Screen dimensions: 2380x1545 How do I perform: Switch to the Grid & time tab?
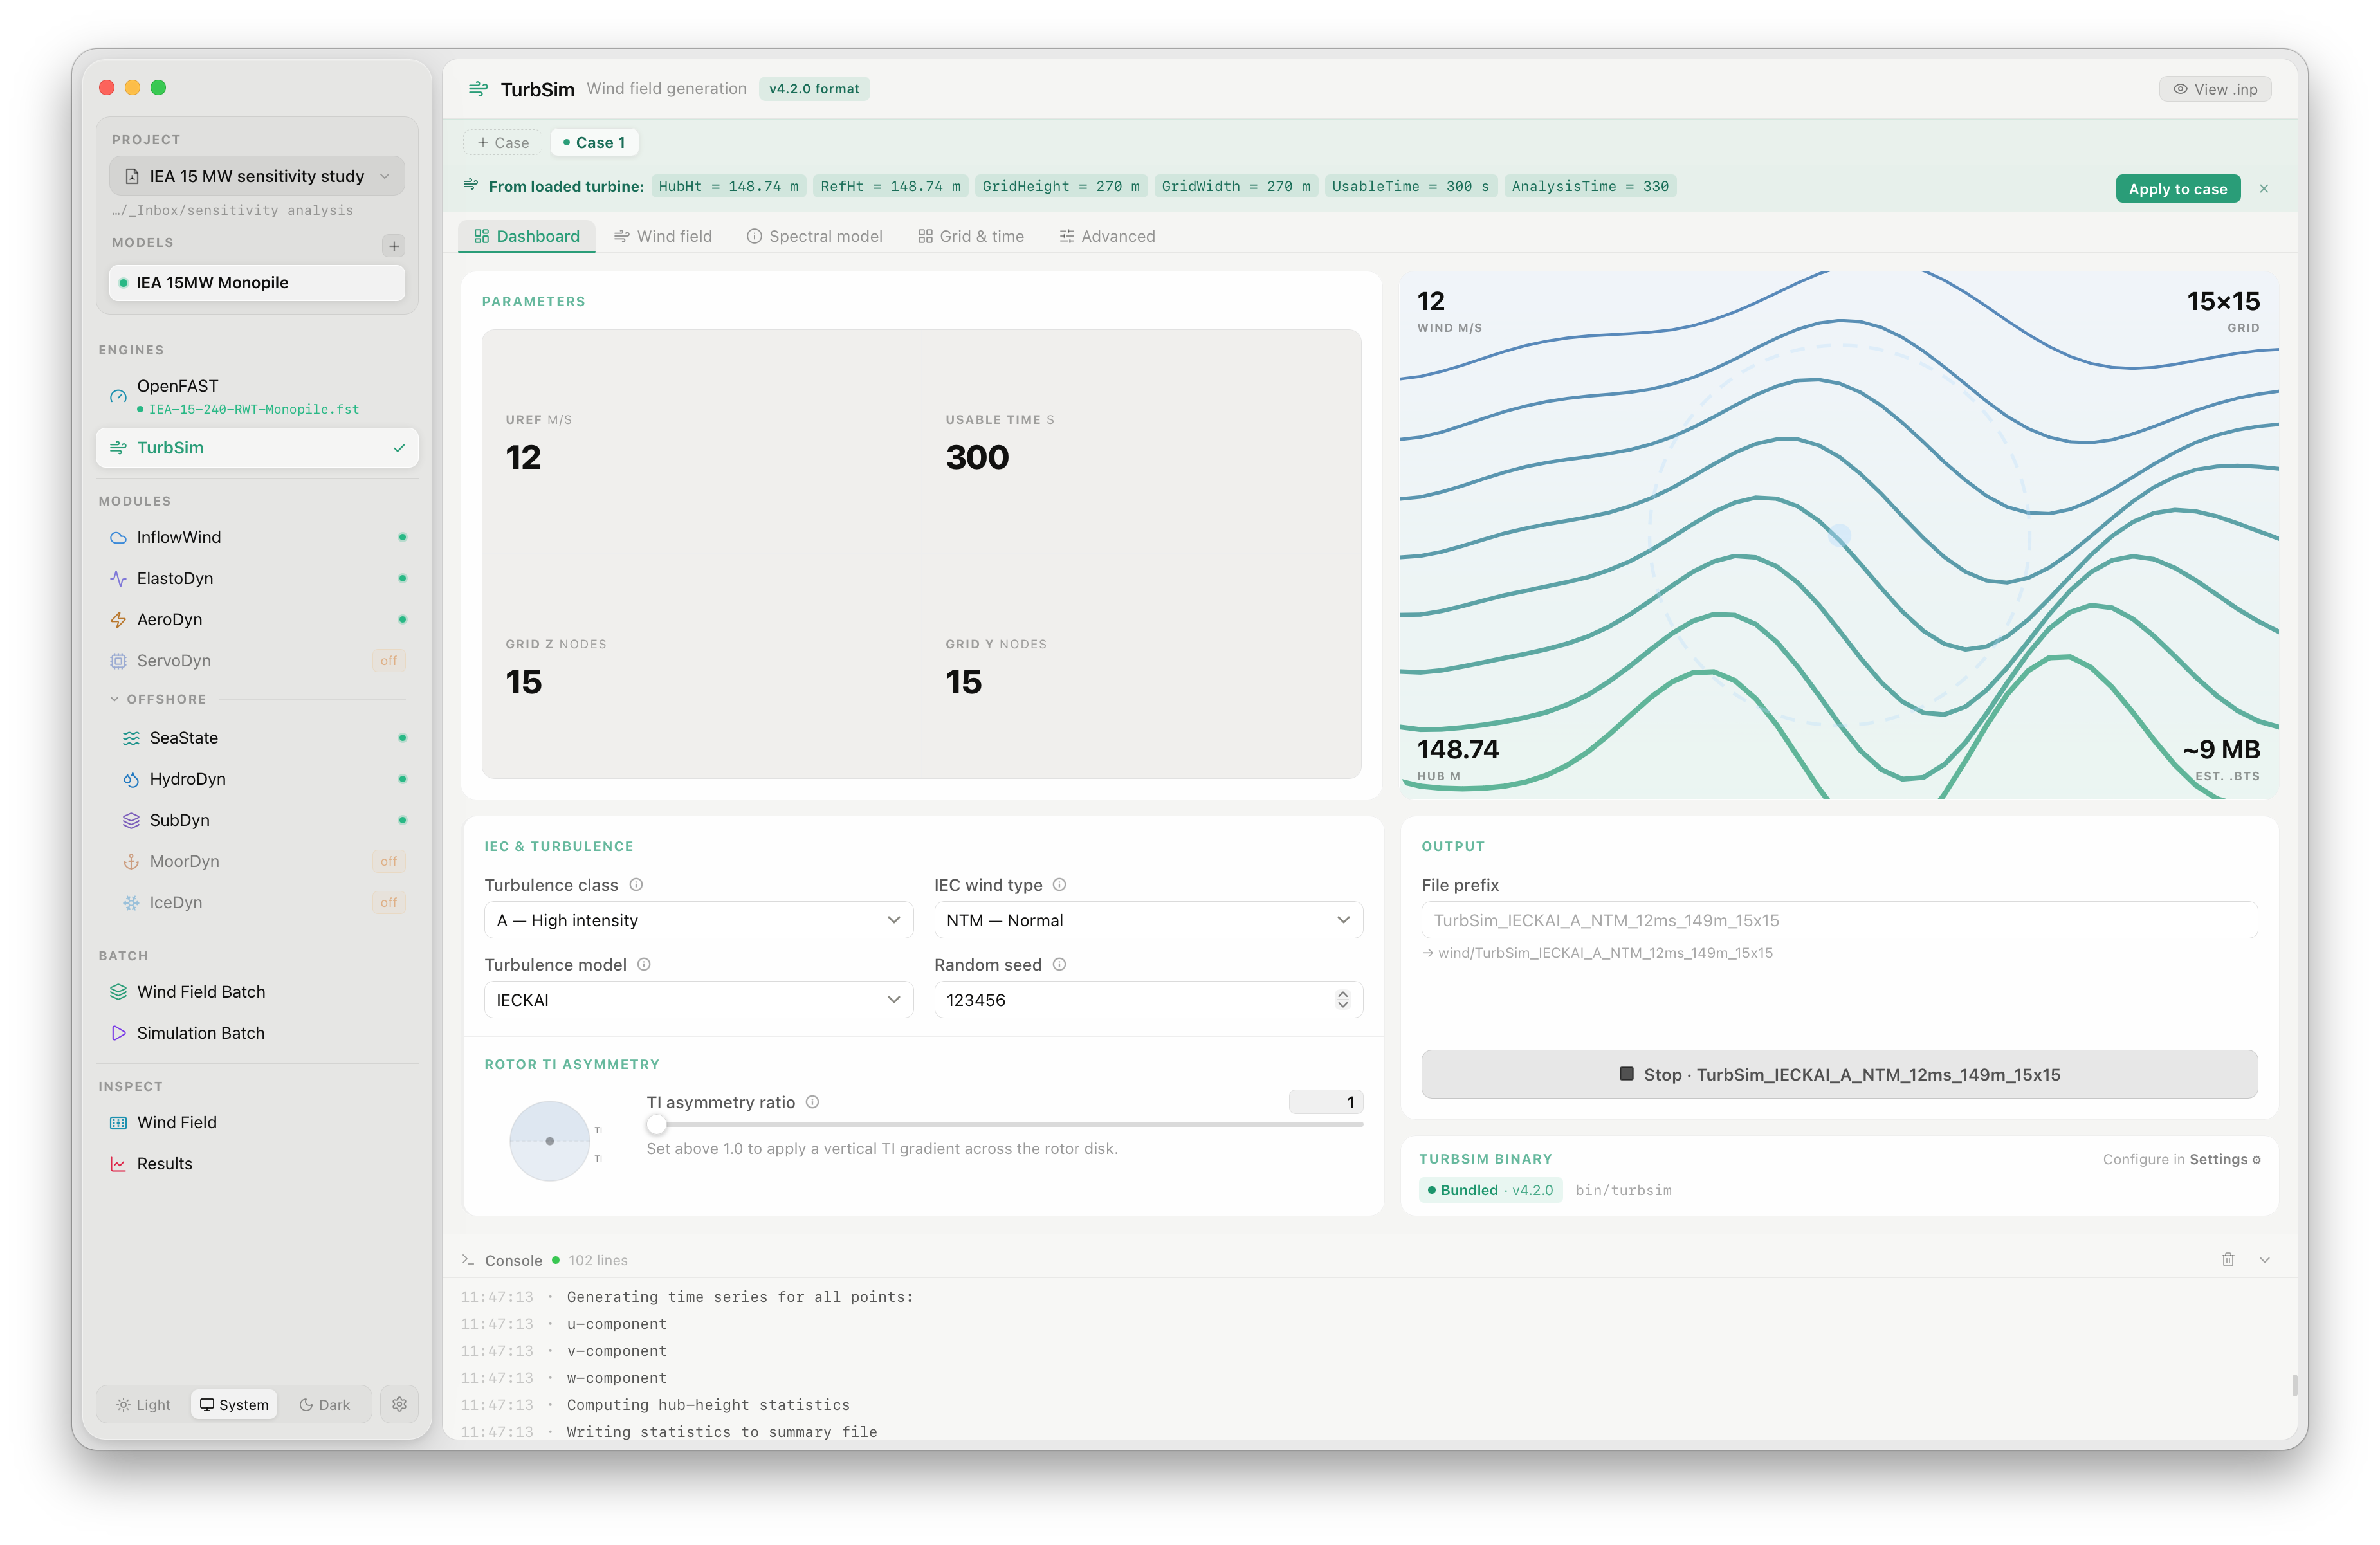point(971,236)
